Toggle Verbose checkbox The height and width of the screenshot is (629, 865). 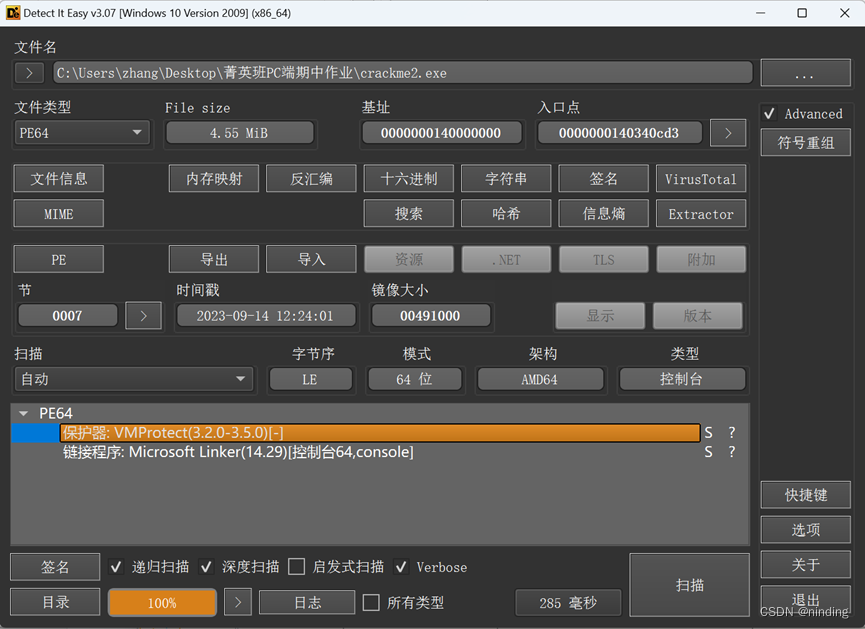tap(401, 567)
